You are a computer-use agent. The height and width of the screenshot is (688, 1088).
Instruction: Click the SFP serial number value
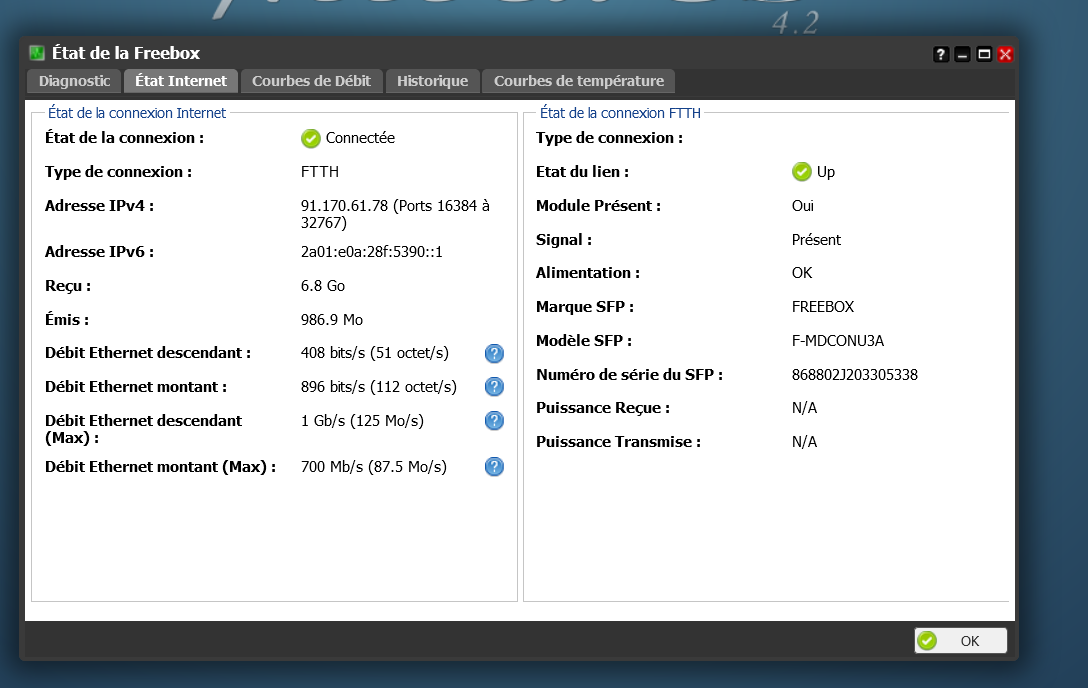(854, 375)
